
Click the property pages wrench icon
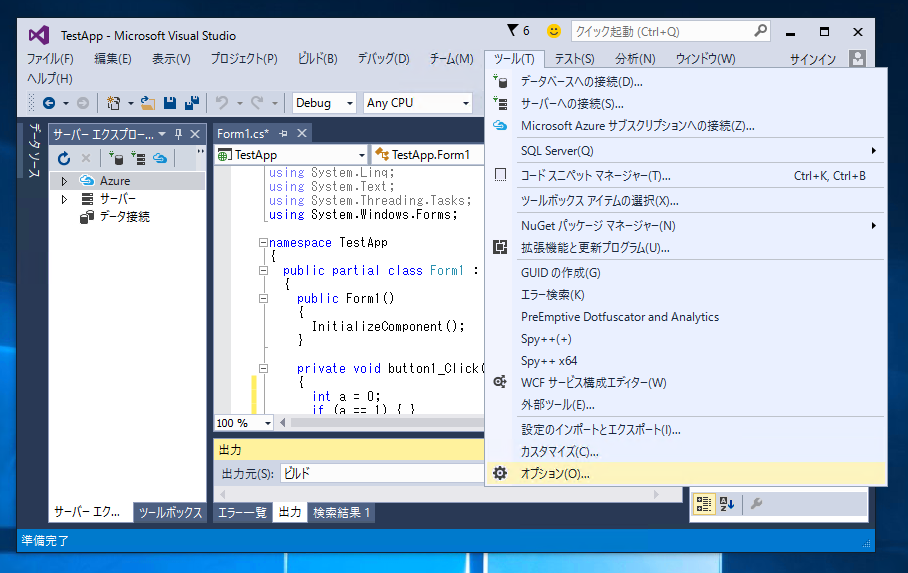pos(756,504)
